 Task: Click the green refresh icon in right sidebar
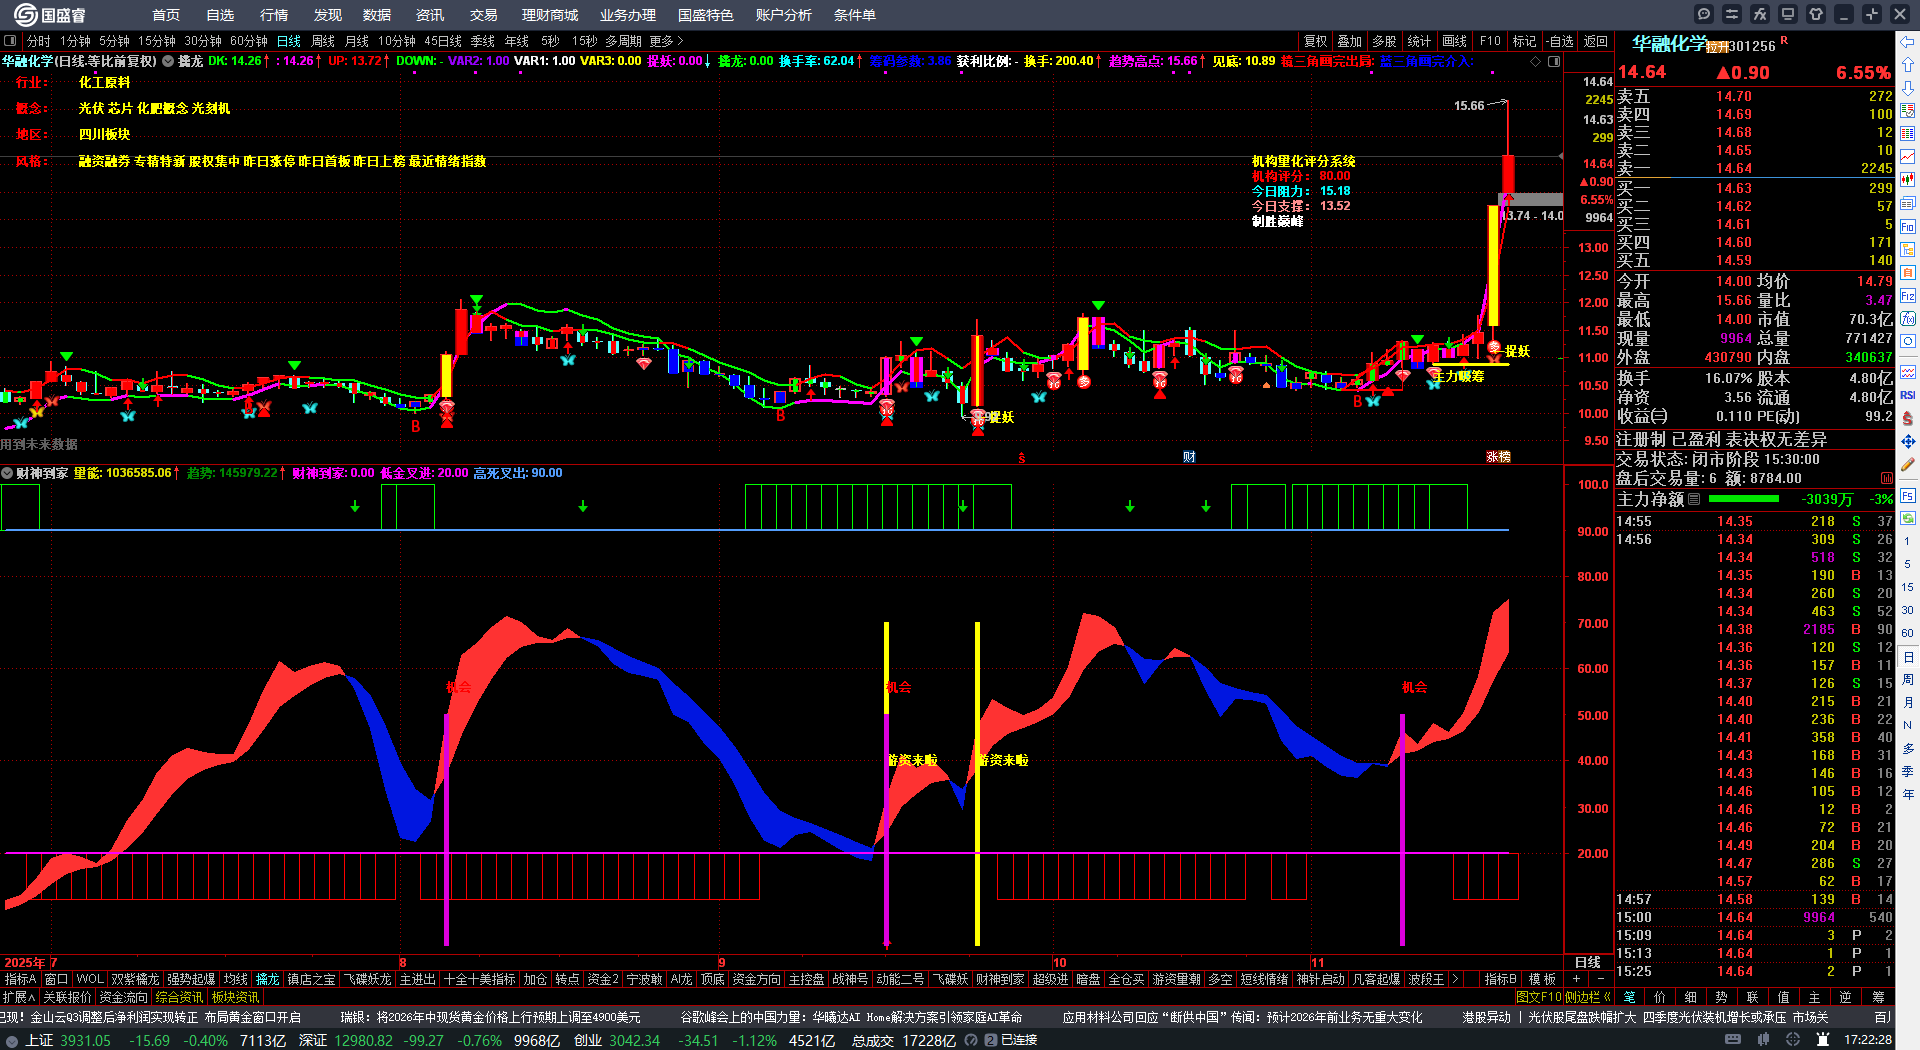pos(1908,518)
